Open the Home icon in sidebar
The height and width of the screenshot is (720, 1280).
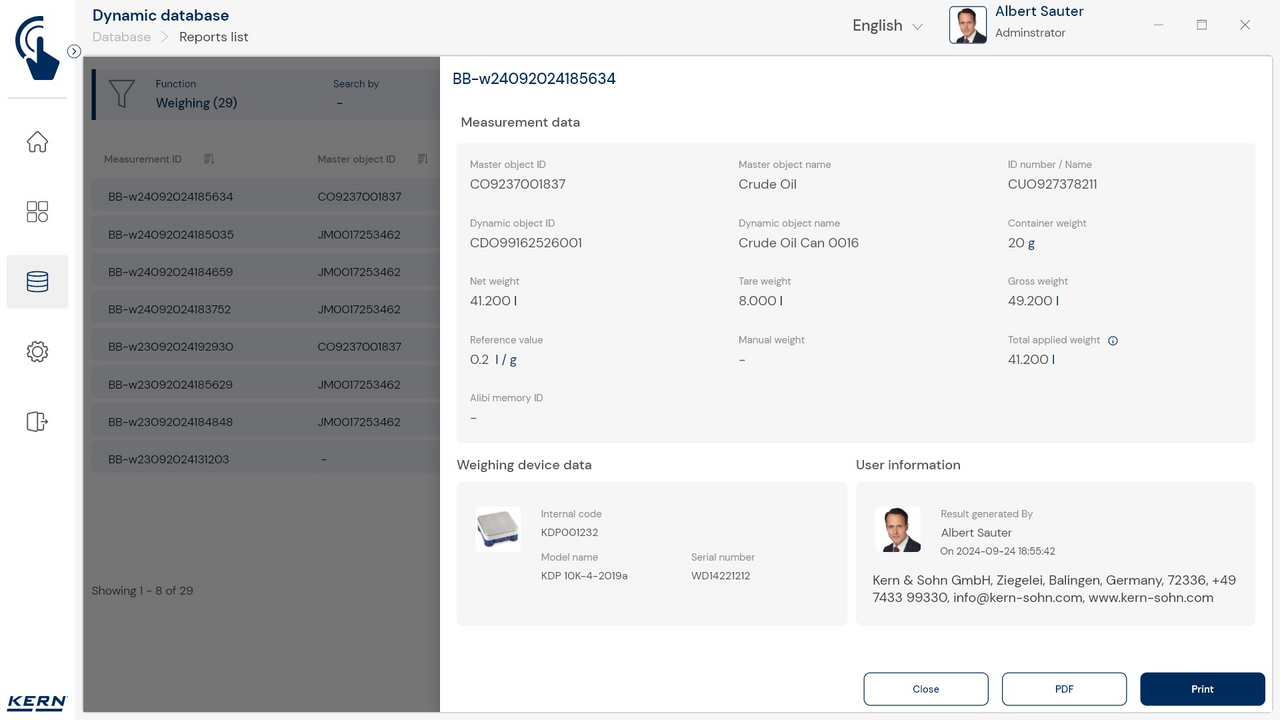(37, 142)
